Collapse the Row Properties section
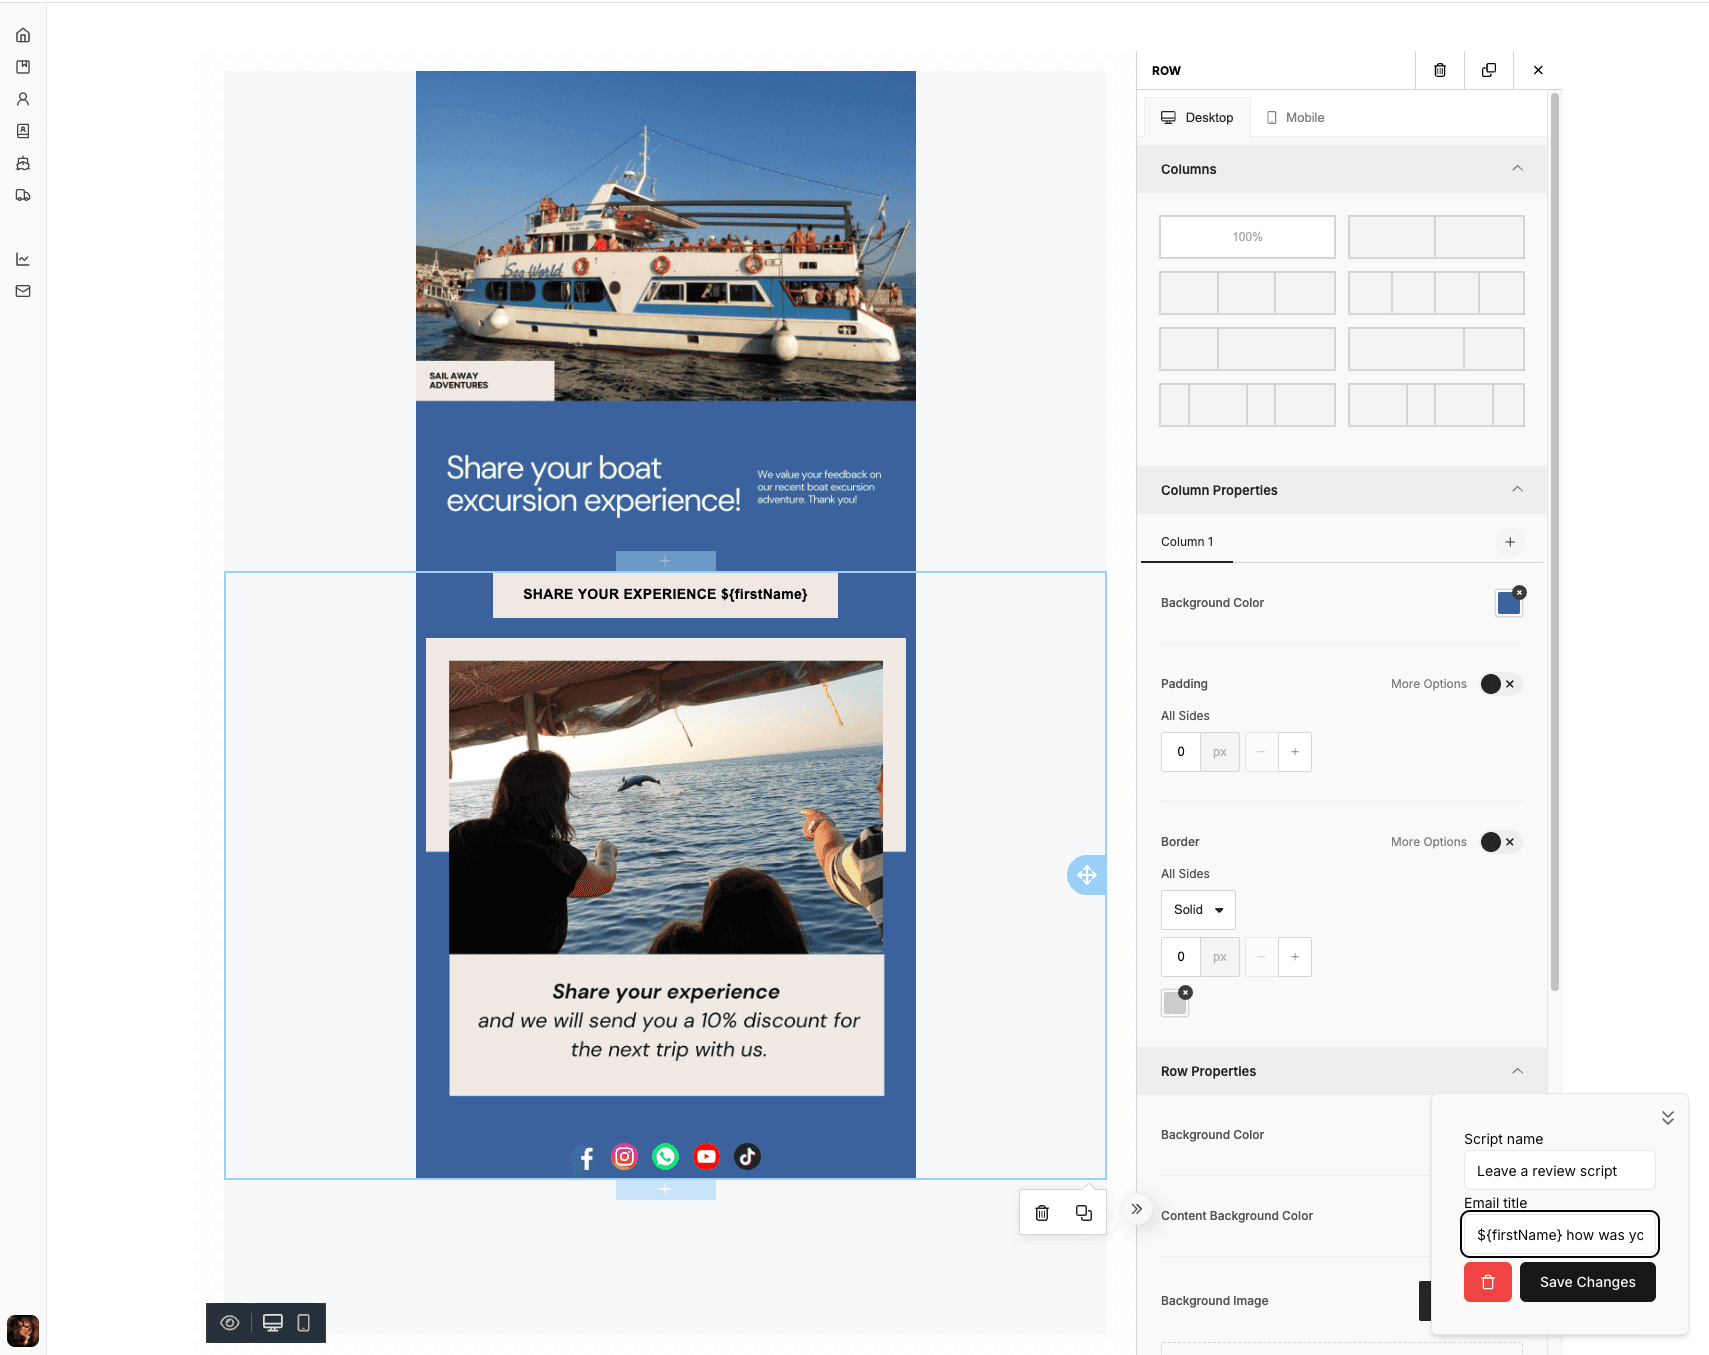Screen dimensions: 1709x1355 [1517, 1071]
